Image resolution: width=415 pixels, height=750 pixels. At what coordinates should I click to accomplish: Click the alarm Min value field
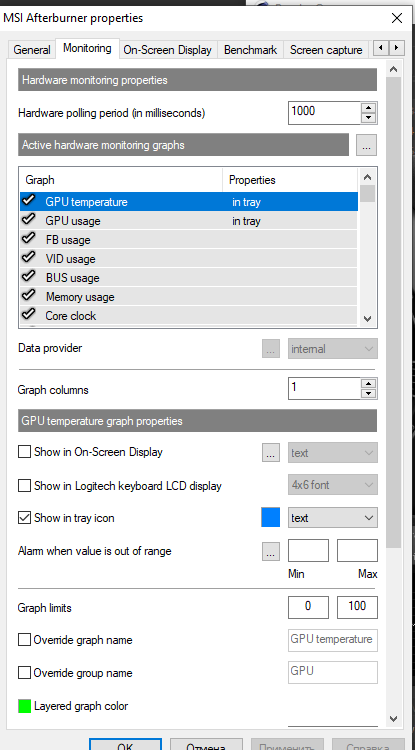(308, 551)
